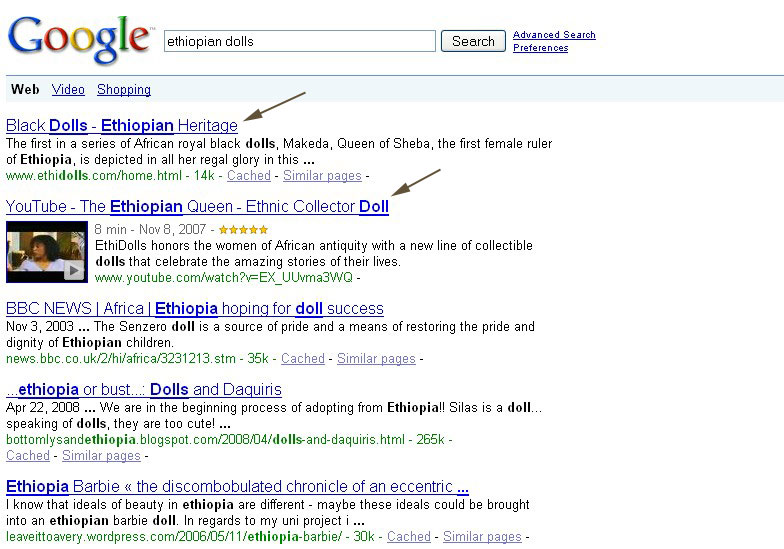Open Similar pages for blogspot result
The image size is (784, 549).
click(101, 456)
